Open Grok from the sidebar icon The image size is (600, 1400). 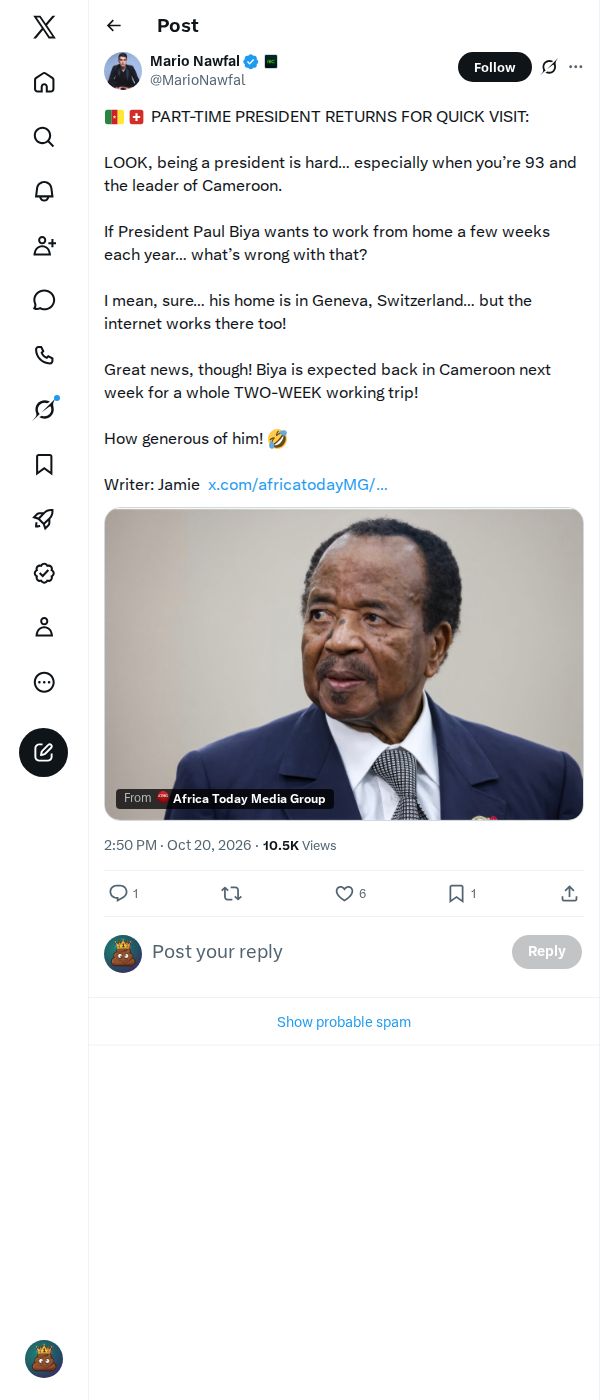(44, 409)
